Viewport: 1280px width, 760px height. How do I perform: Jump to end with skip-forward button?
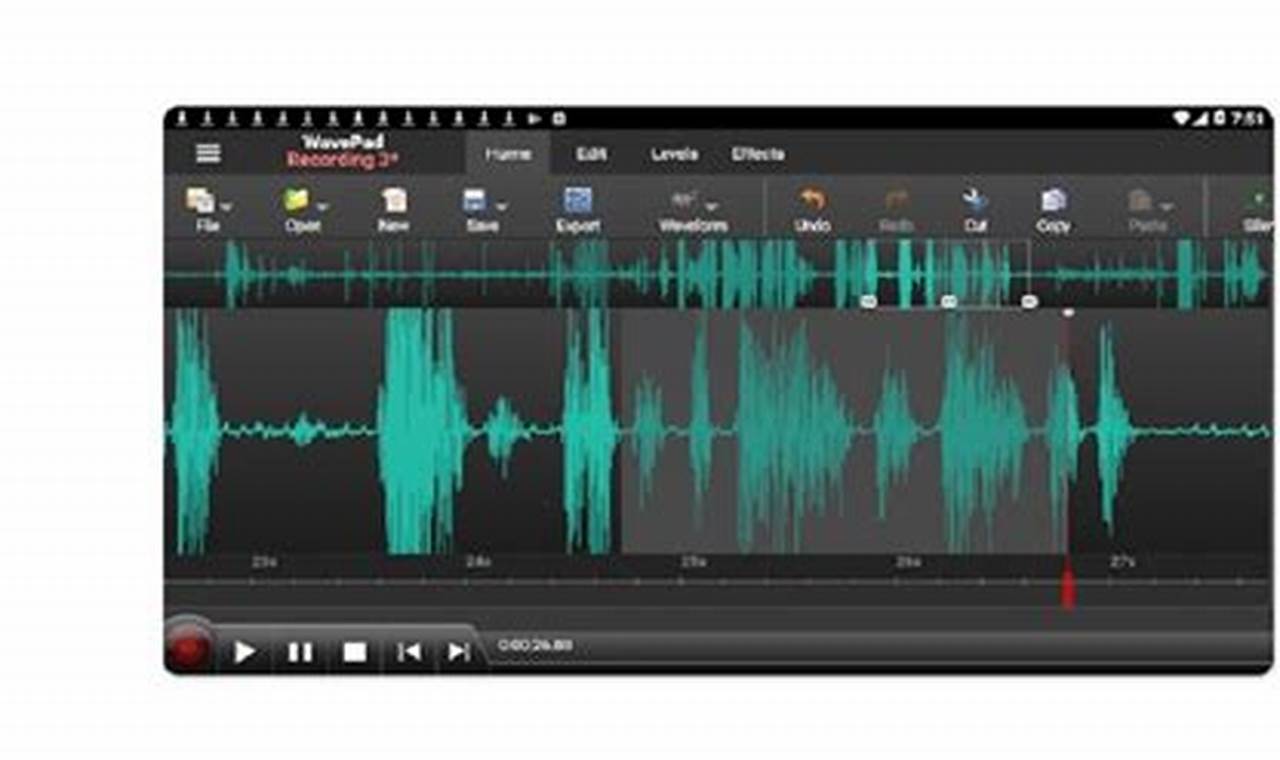pyautogui.click(x=459, y=652)
